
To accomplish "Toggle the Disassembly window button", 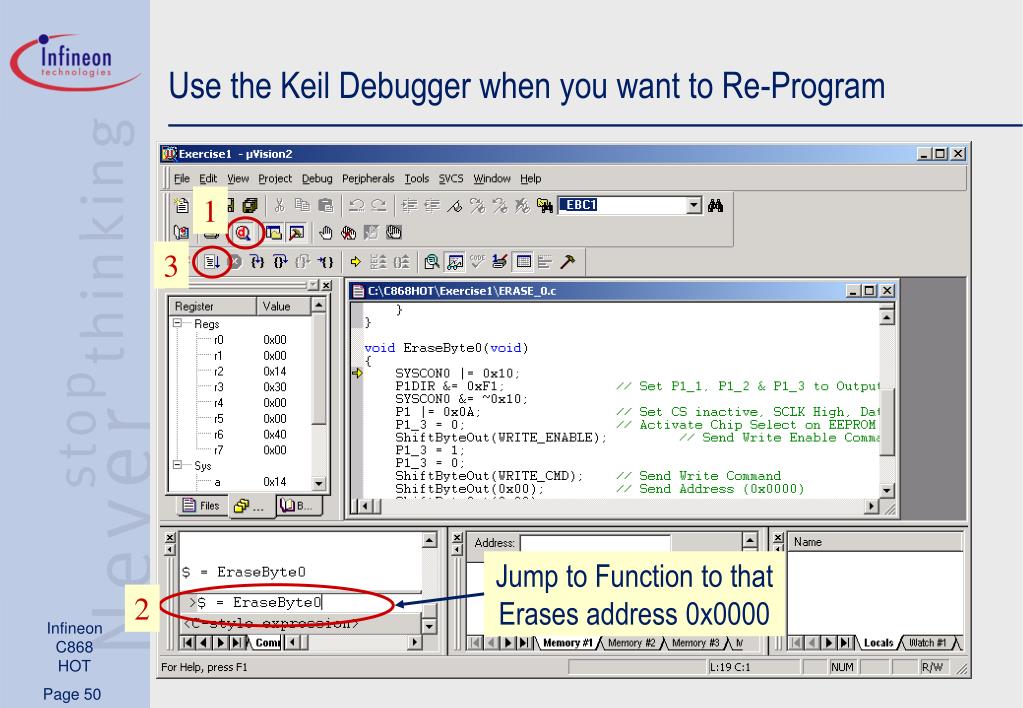I will click(x=431, y=262).
